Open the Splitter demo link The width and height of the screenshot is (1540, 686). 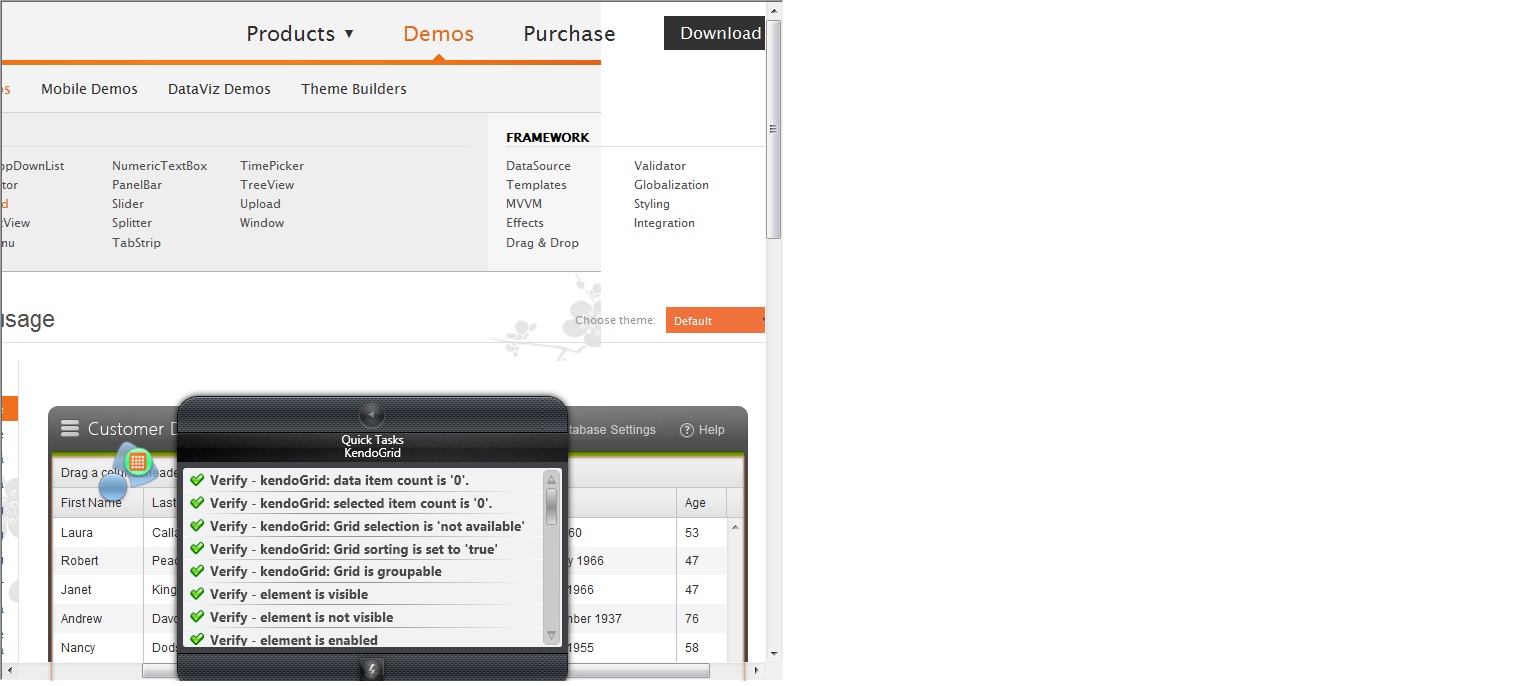click(x=132, y=223)
